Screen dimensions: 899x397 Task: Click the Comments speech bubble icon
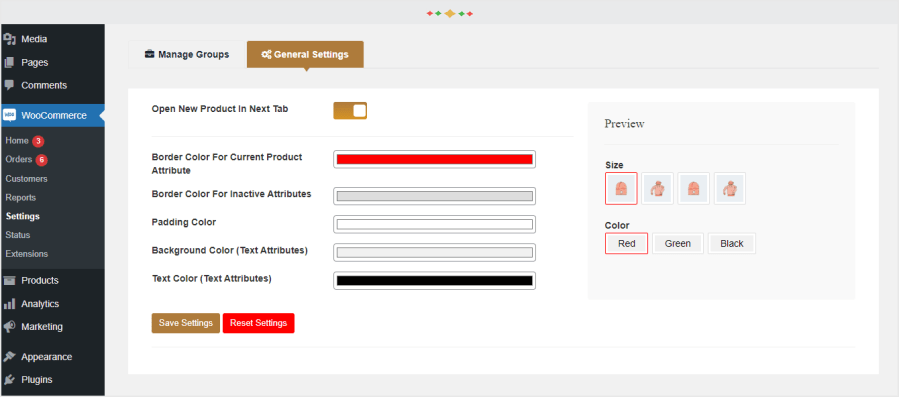pyautogui.click(x=9, y=85)
